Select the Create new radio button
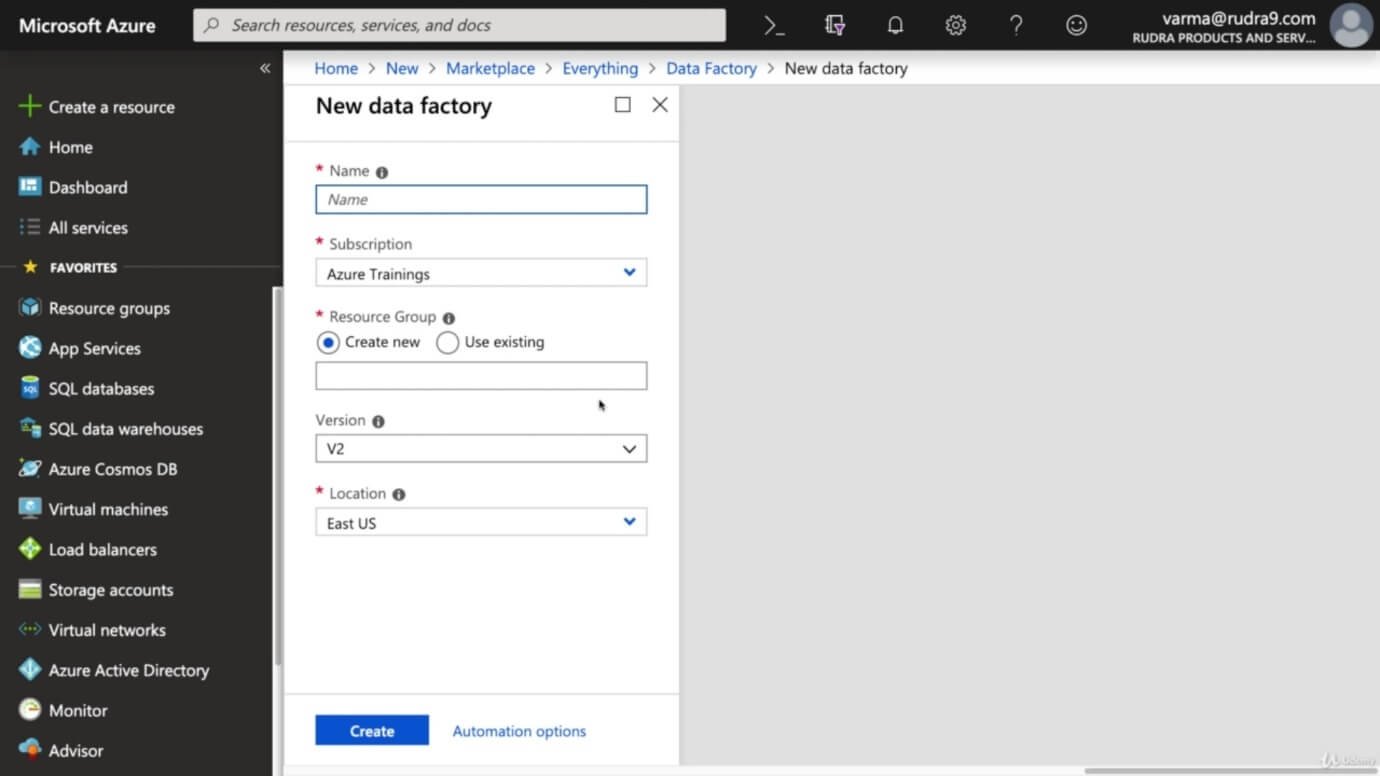 (x=328, y=342)
